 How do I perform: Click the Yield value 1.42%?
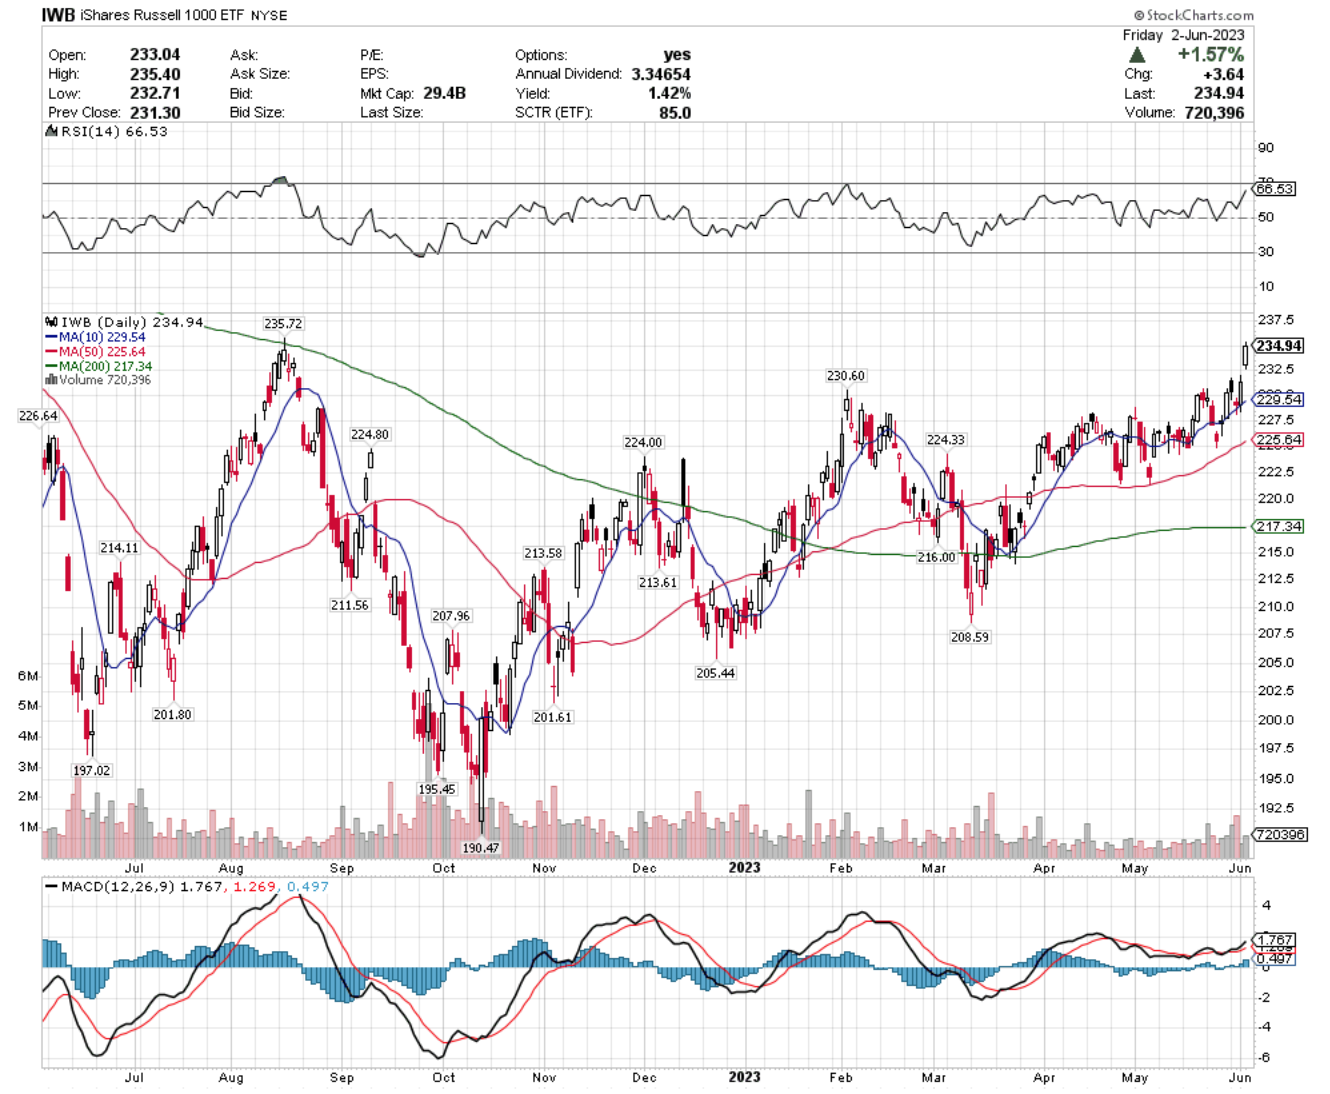669,93
